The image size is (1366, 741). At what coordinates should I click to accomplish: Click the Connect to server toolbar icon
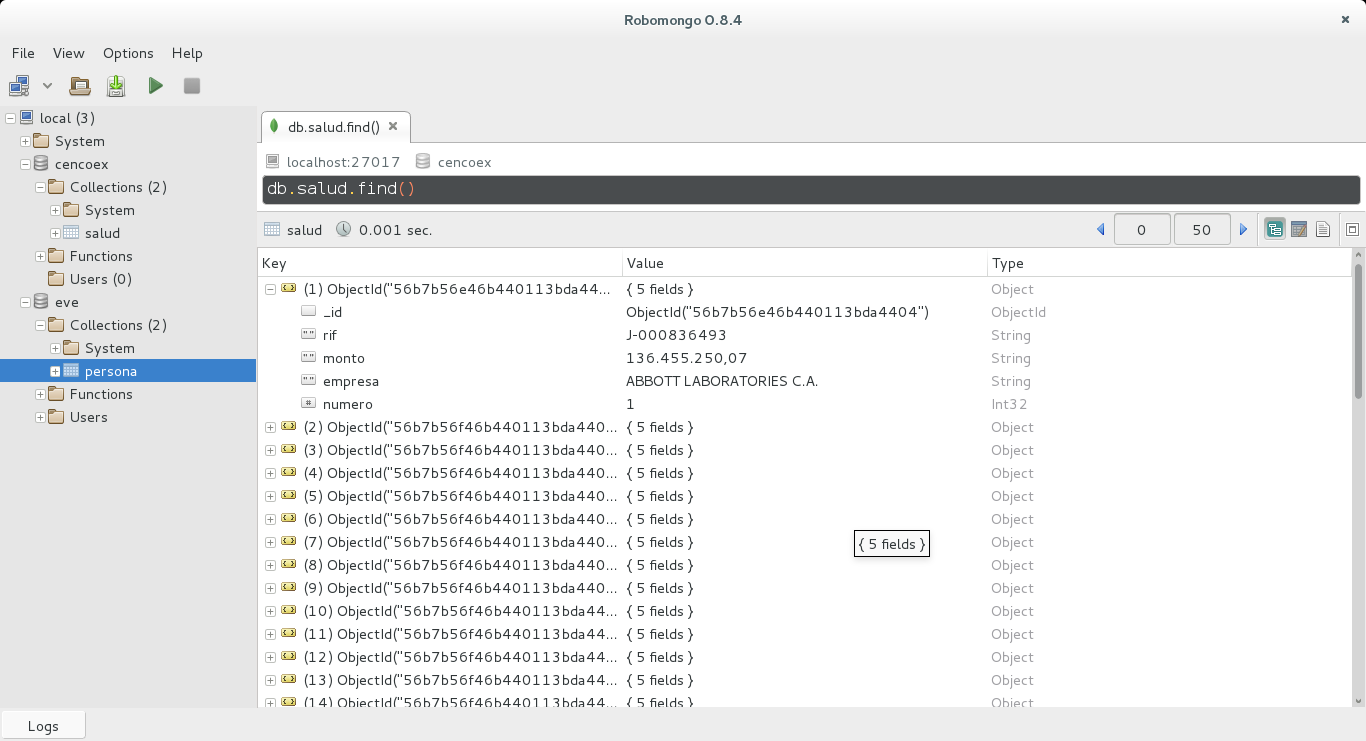tap(20, 86)
